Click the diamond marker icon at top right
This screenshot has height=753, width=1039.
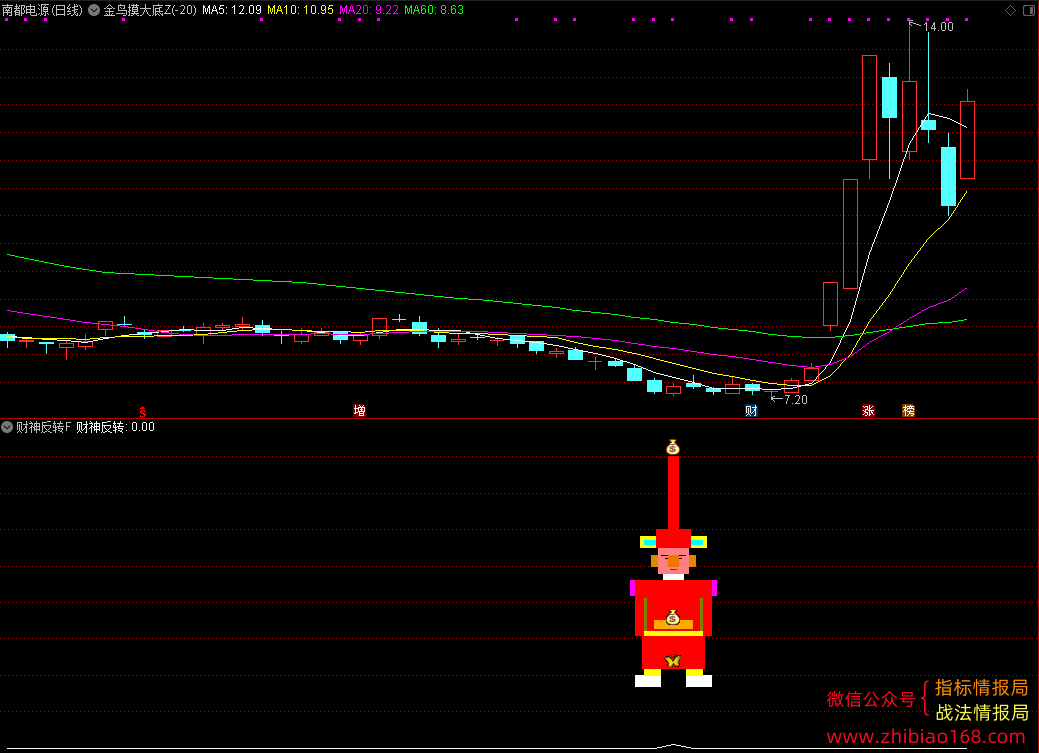pyautogui.click(x=1011, y=10)
